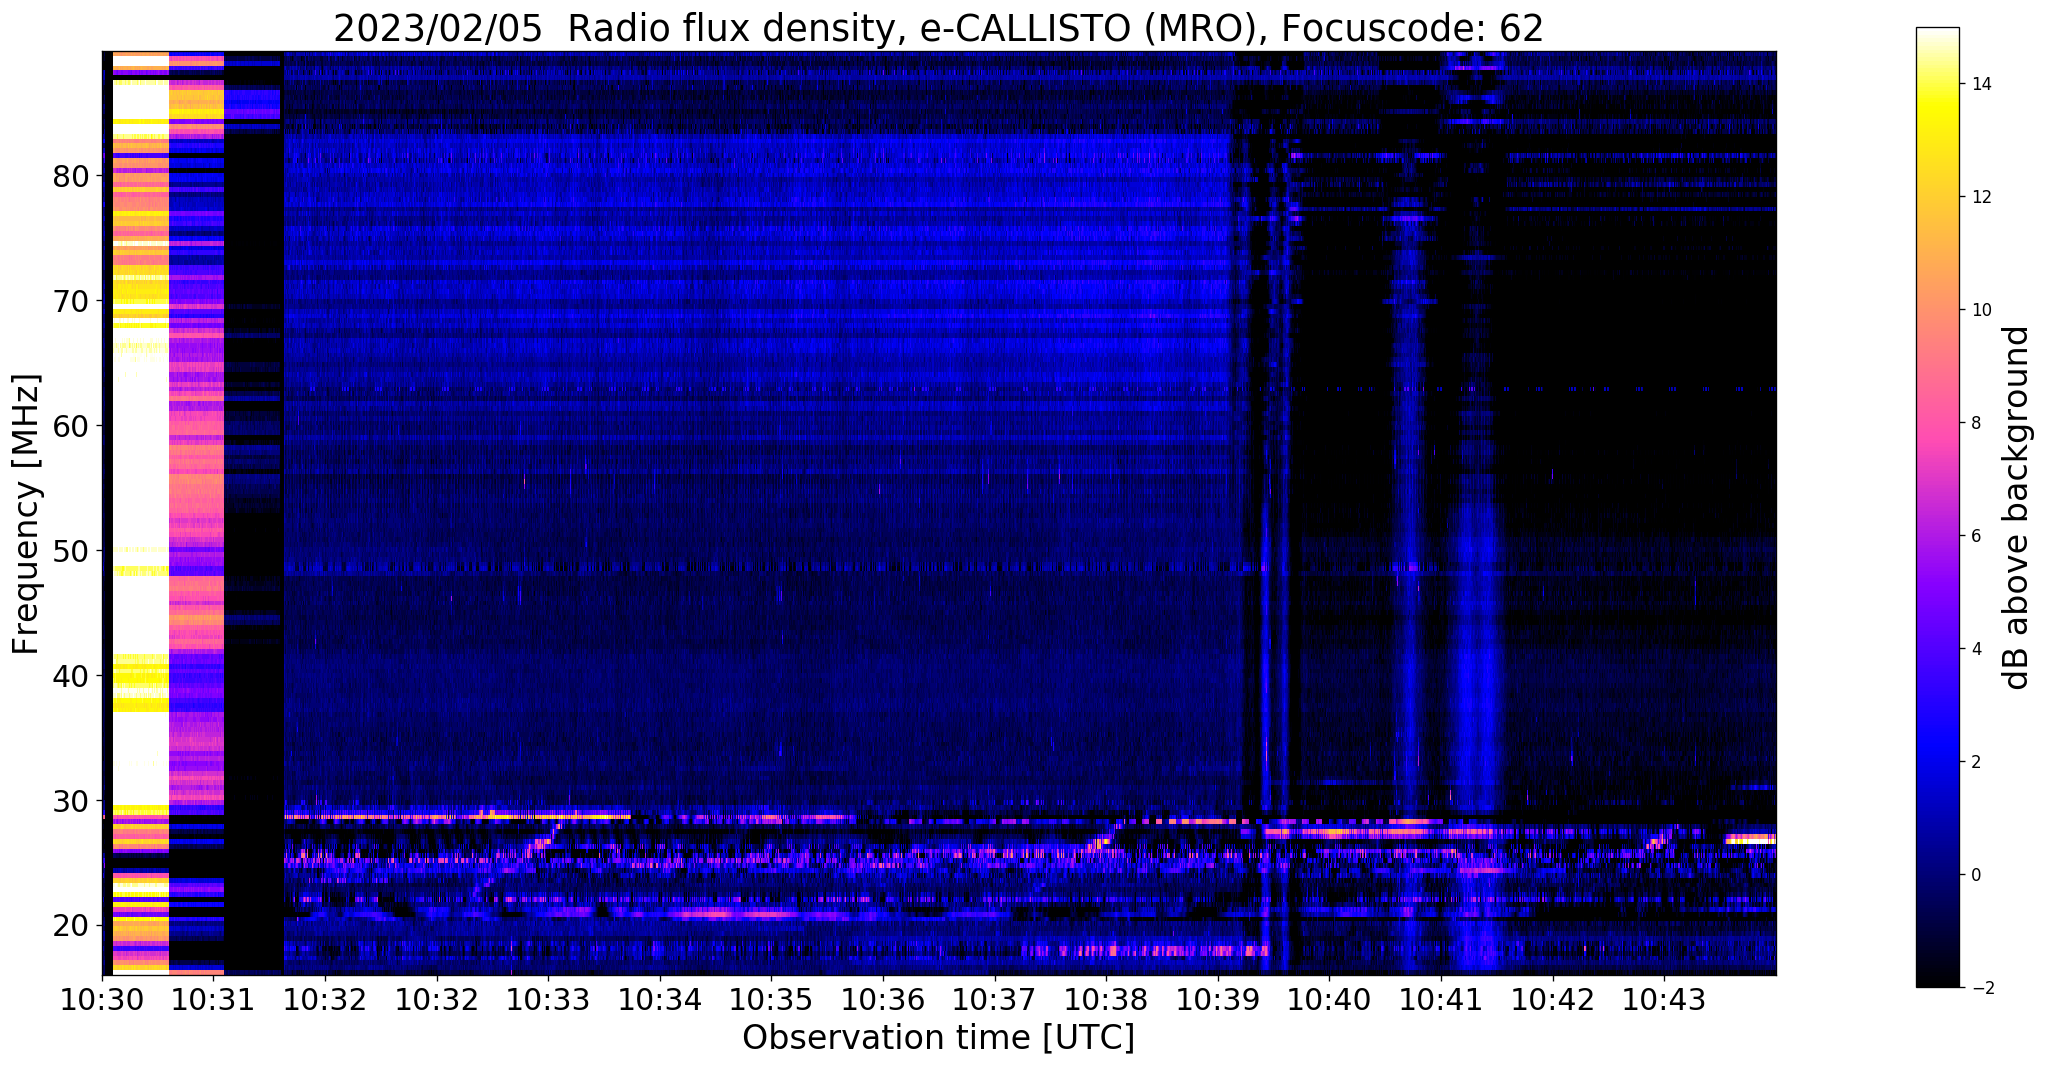The width and height of the screenshot is (2047, 1067).
Task: Click the pink emission band near 21 MHz at 10:35
Action: (x=740, y=913)
